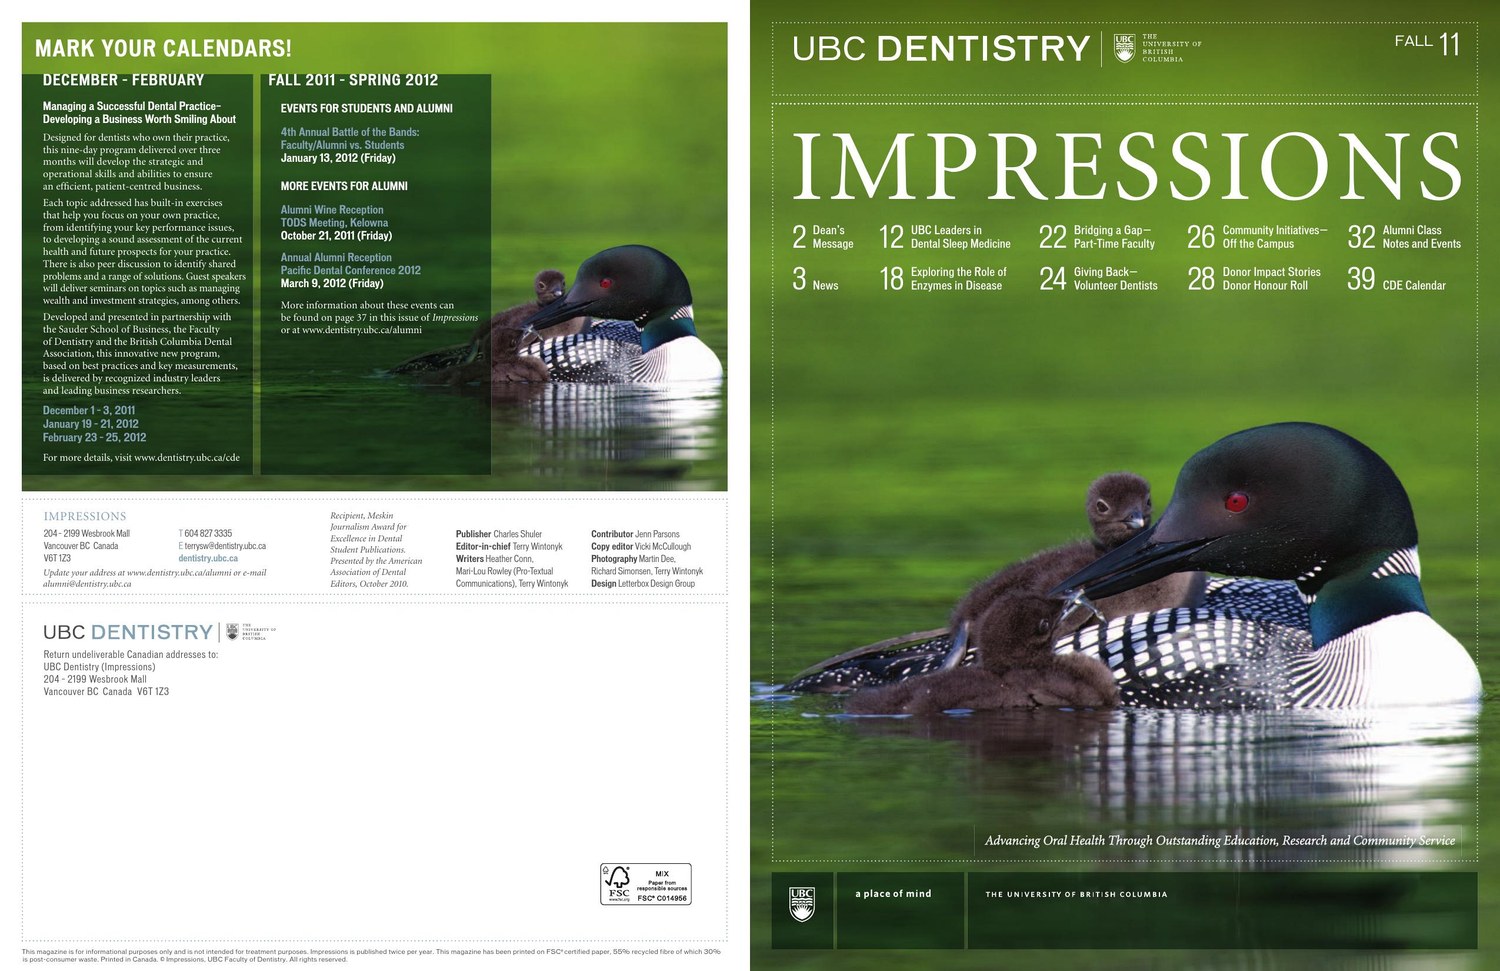Click the large IMPRESSIONS cover title
The height and width of the screenshot is (971, 1500).
click(x=1127, y=167)
